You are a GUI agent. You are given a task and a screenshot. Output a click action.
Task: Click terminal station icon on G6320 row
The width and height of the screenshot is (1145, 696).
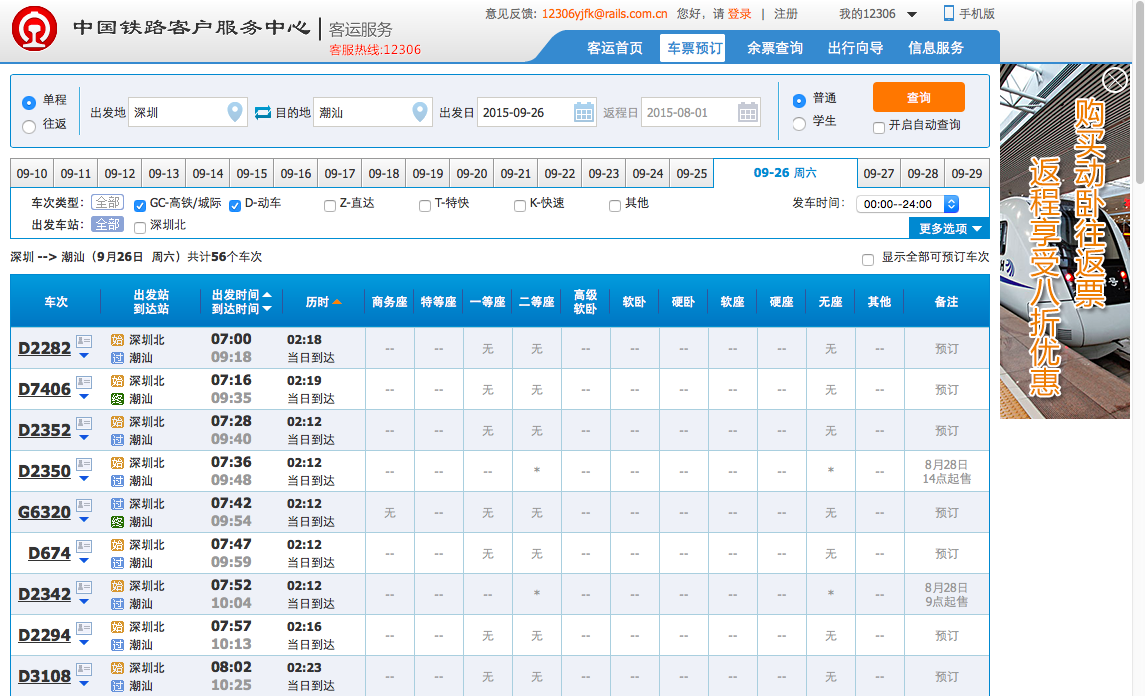pos(118,521)
